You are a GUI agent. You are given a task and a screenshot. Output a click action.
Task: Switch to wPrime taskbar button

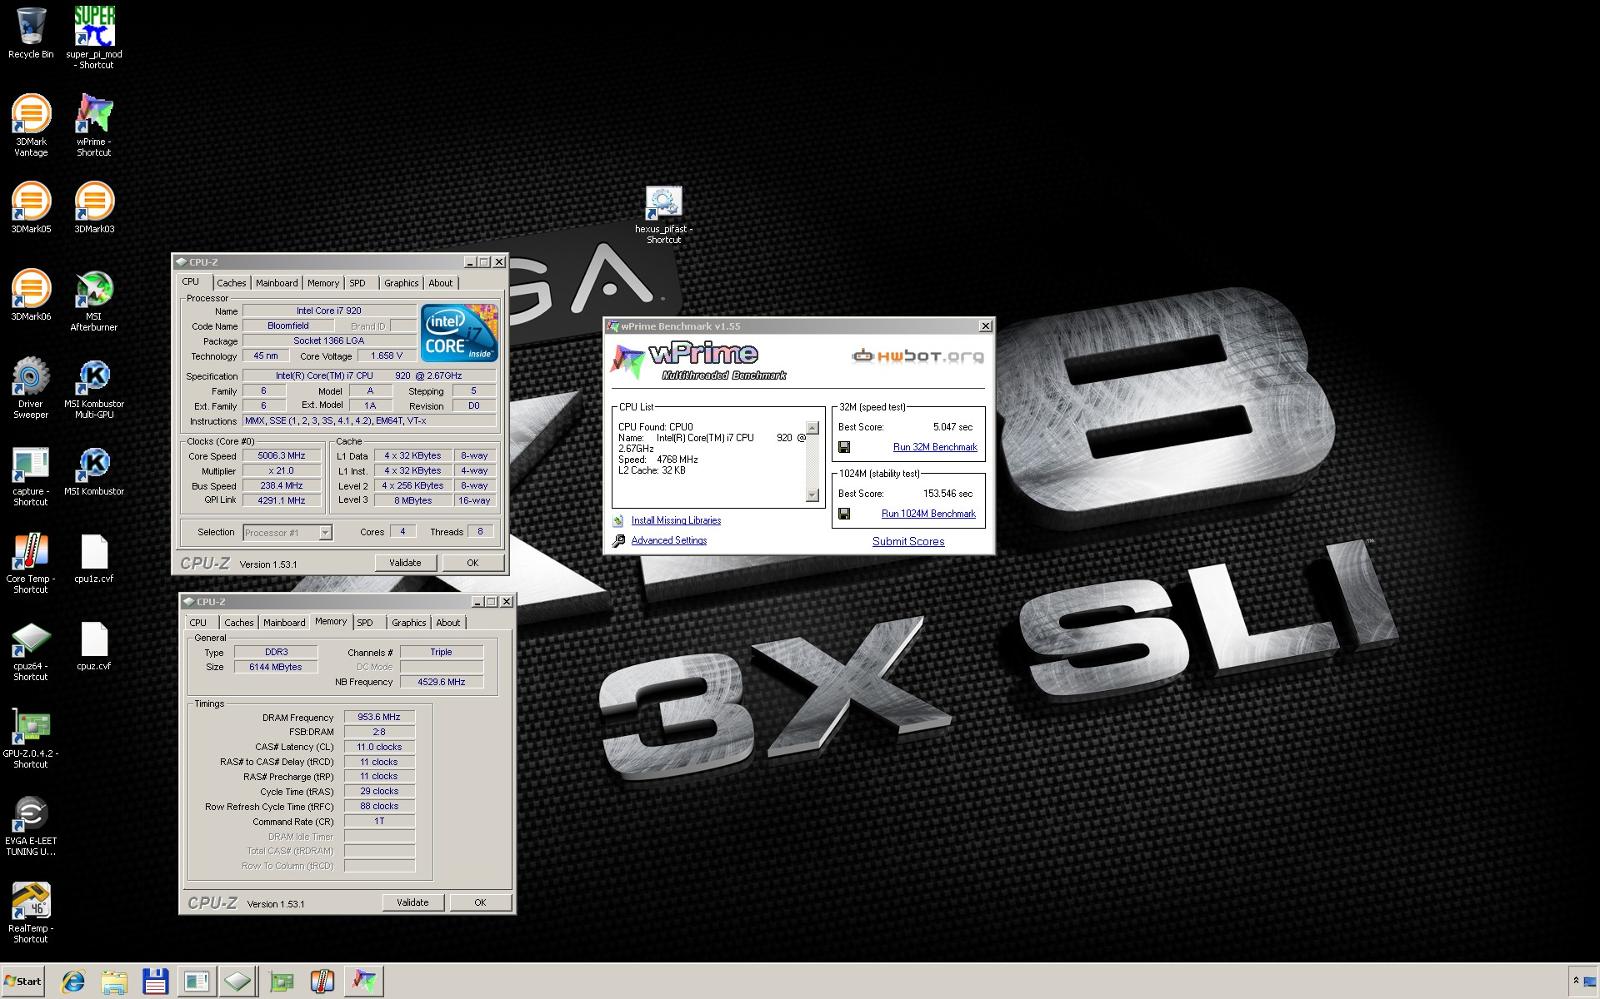pyautogui.click(x=363, y=982)
